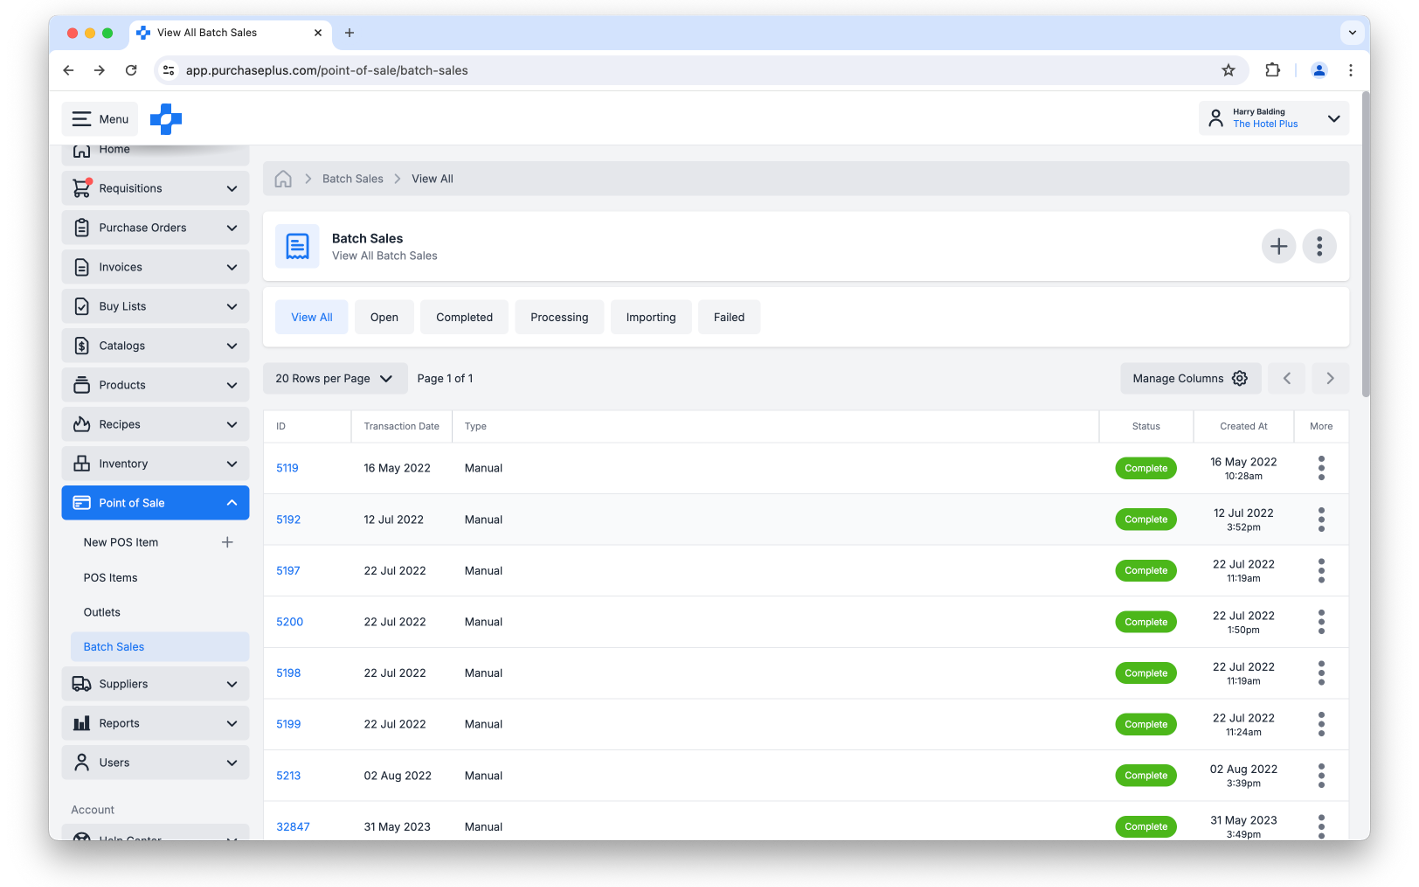Viewport: 1419px width, 887px height.
Task: Switch to the Completed filter tab
Action: (464, 317)
